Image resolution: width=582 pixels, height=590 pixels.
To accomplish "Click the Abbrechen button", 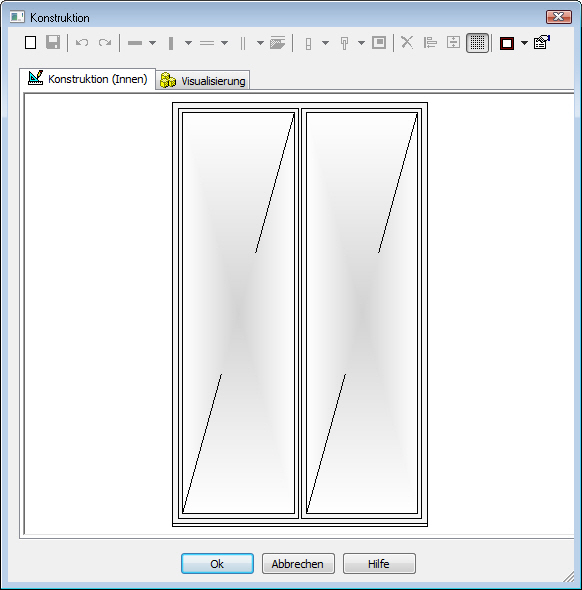I will (x=298, y=563).
